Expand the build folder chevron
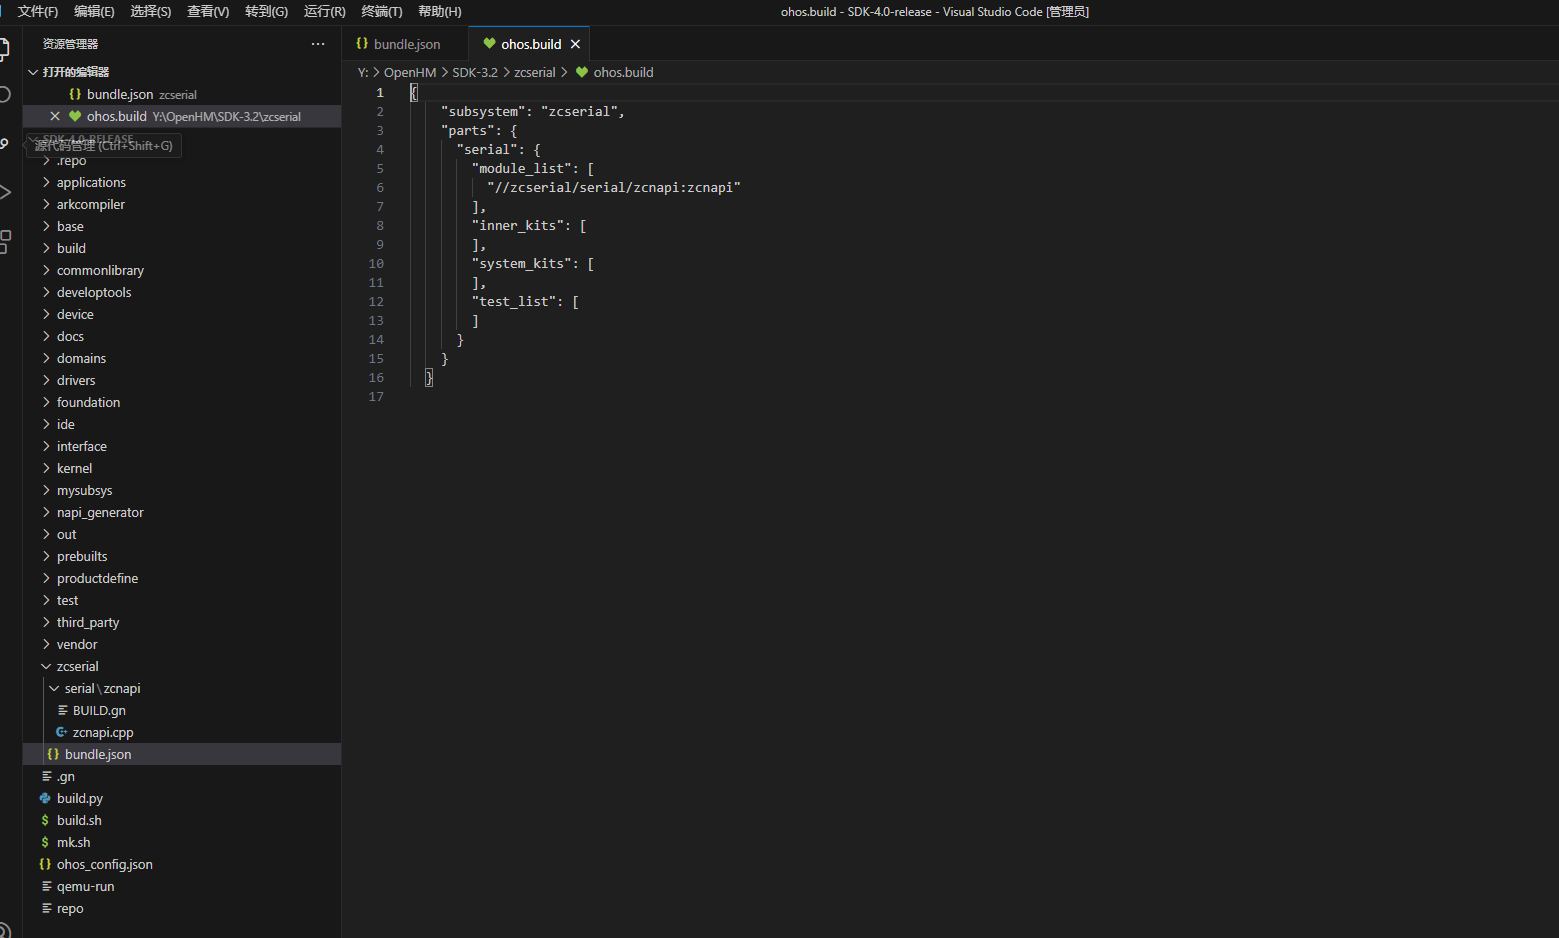Image resolution: width=1559 pixels, height=938 pixels. coord(46,248)
